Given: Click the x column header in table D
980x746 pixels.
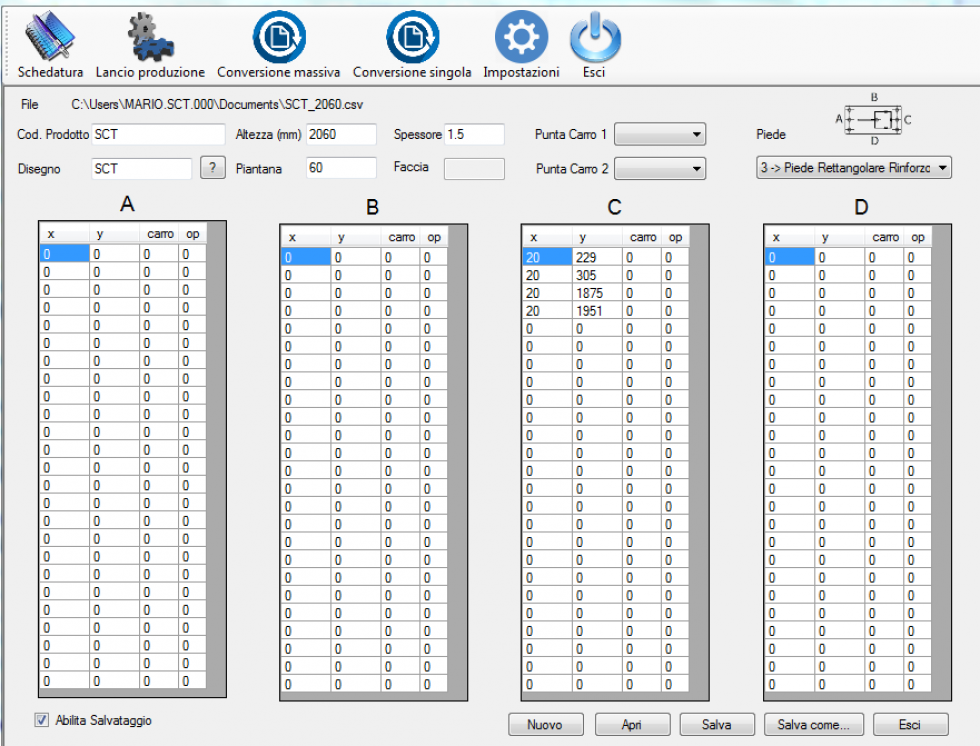Looking at the screenshot, I should pyautogui.click(x=789, y=237).
